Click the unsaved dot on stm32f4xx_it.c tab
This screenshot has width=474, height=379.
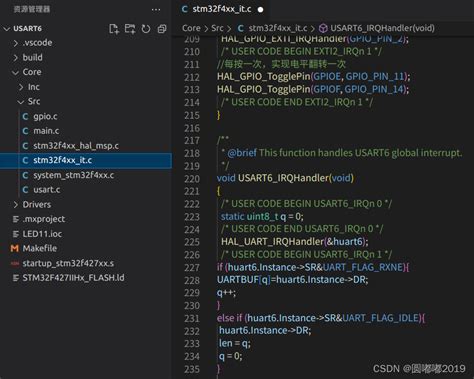261,10
